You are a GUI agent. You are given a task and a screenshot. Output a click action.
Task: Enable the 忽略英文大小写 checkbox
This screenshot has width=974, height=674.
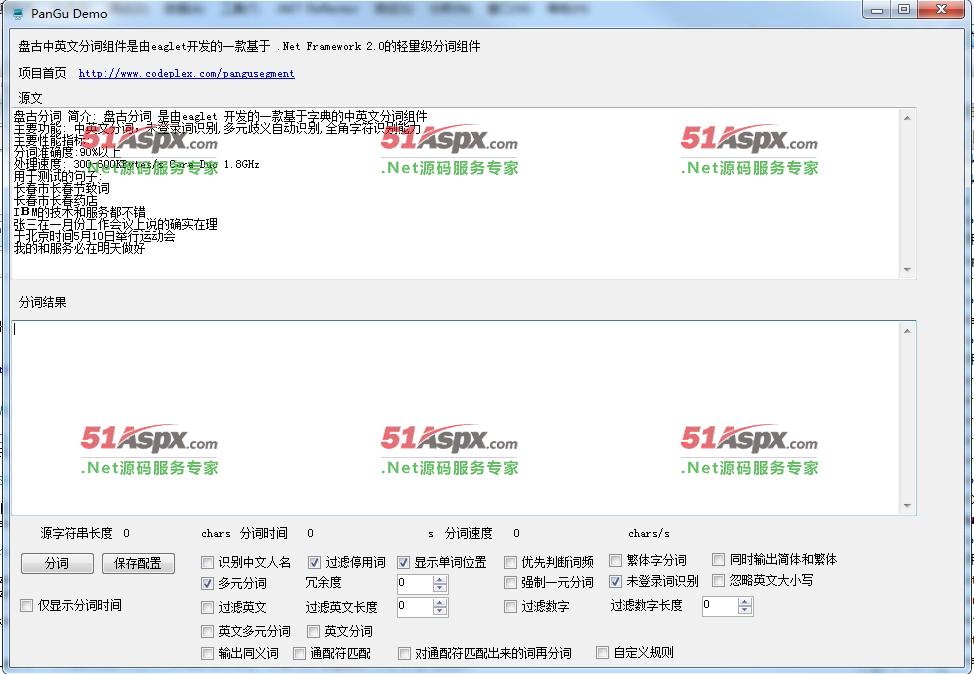point(719,580)
